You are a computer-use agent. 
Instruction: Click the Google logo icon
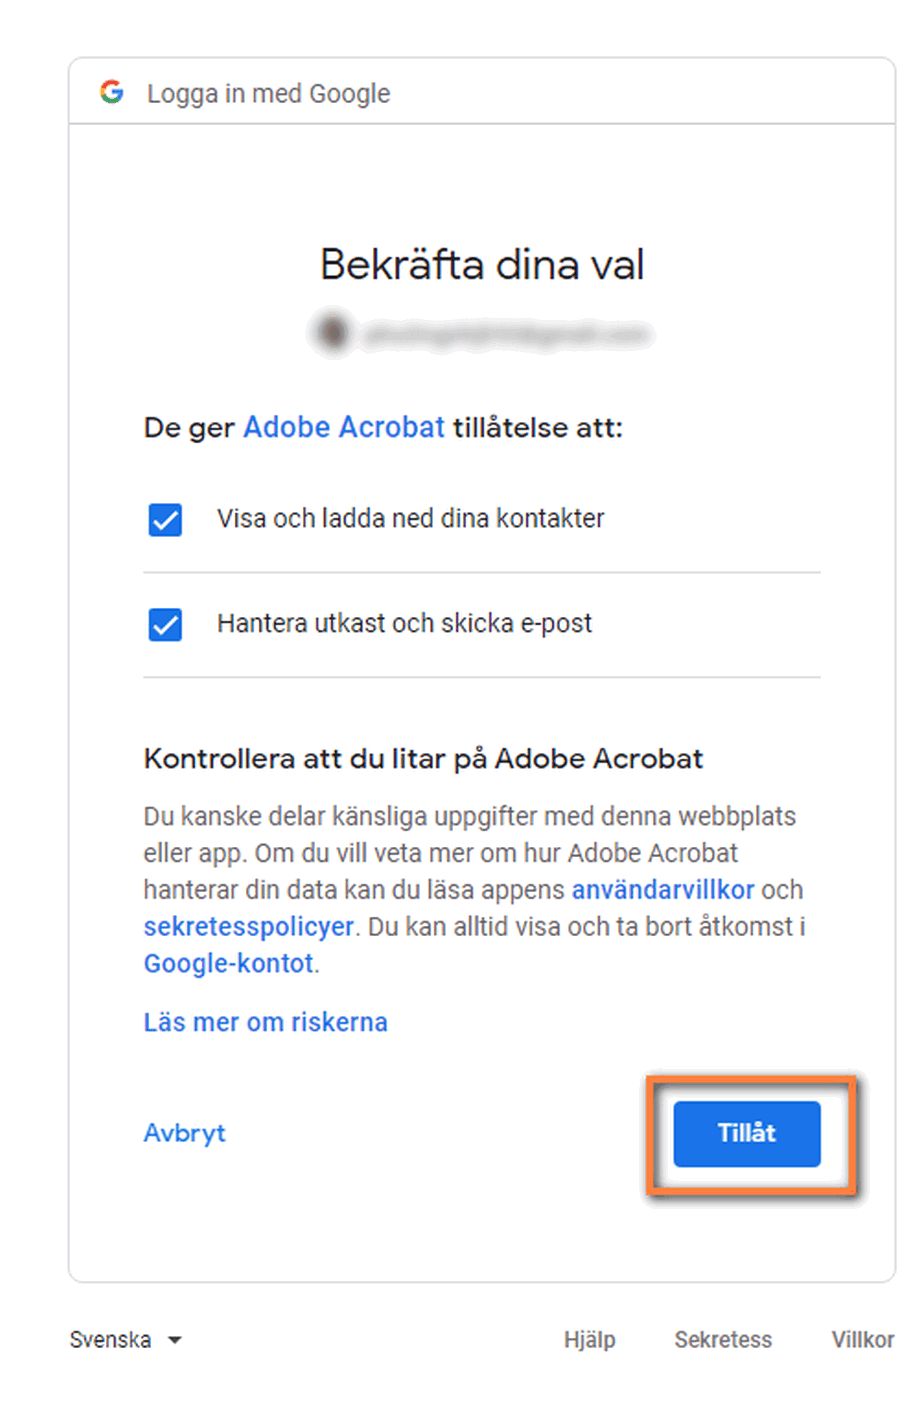(x=112, y=92)
